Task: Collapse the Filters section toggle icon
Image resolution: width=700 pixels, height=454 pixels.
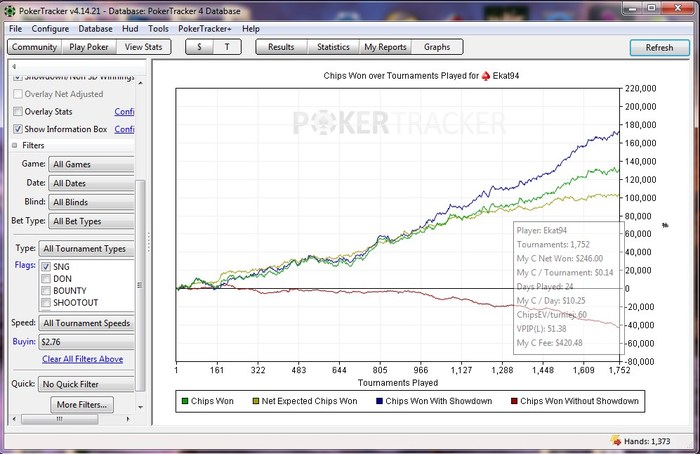Action: click(14, 145)
